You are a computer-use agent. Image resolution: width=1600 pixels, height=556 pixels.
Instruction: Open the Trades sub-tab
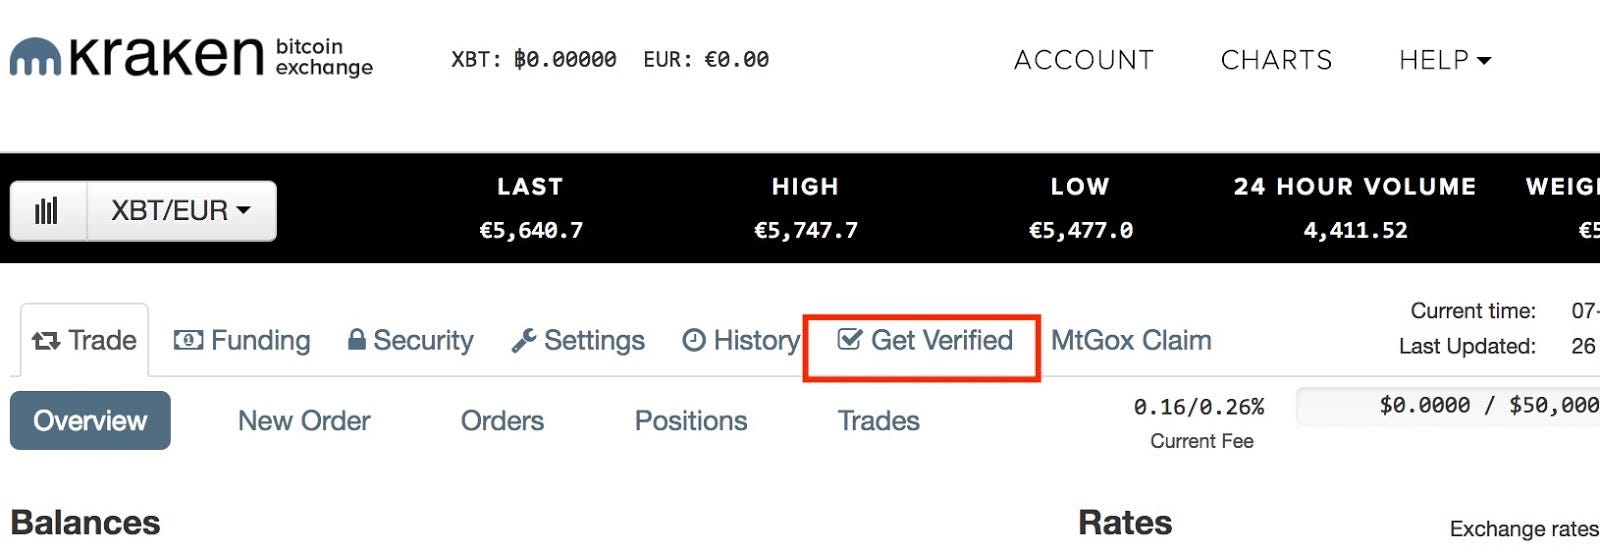(878, 421)
